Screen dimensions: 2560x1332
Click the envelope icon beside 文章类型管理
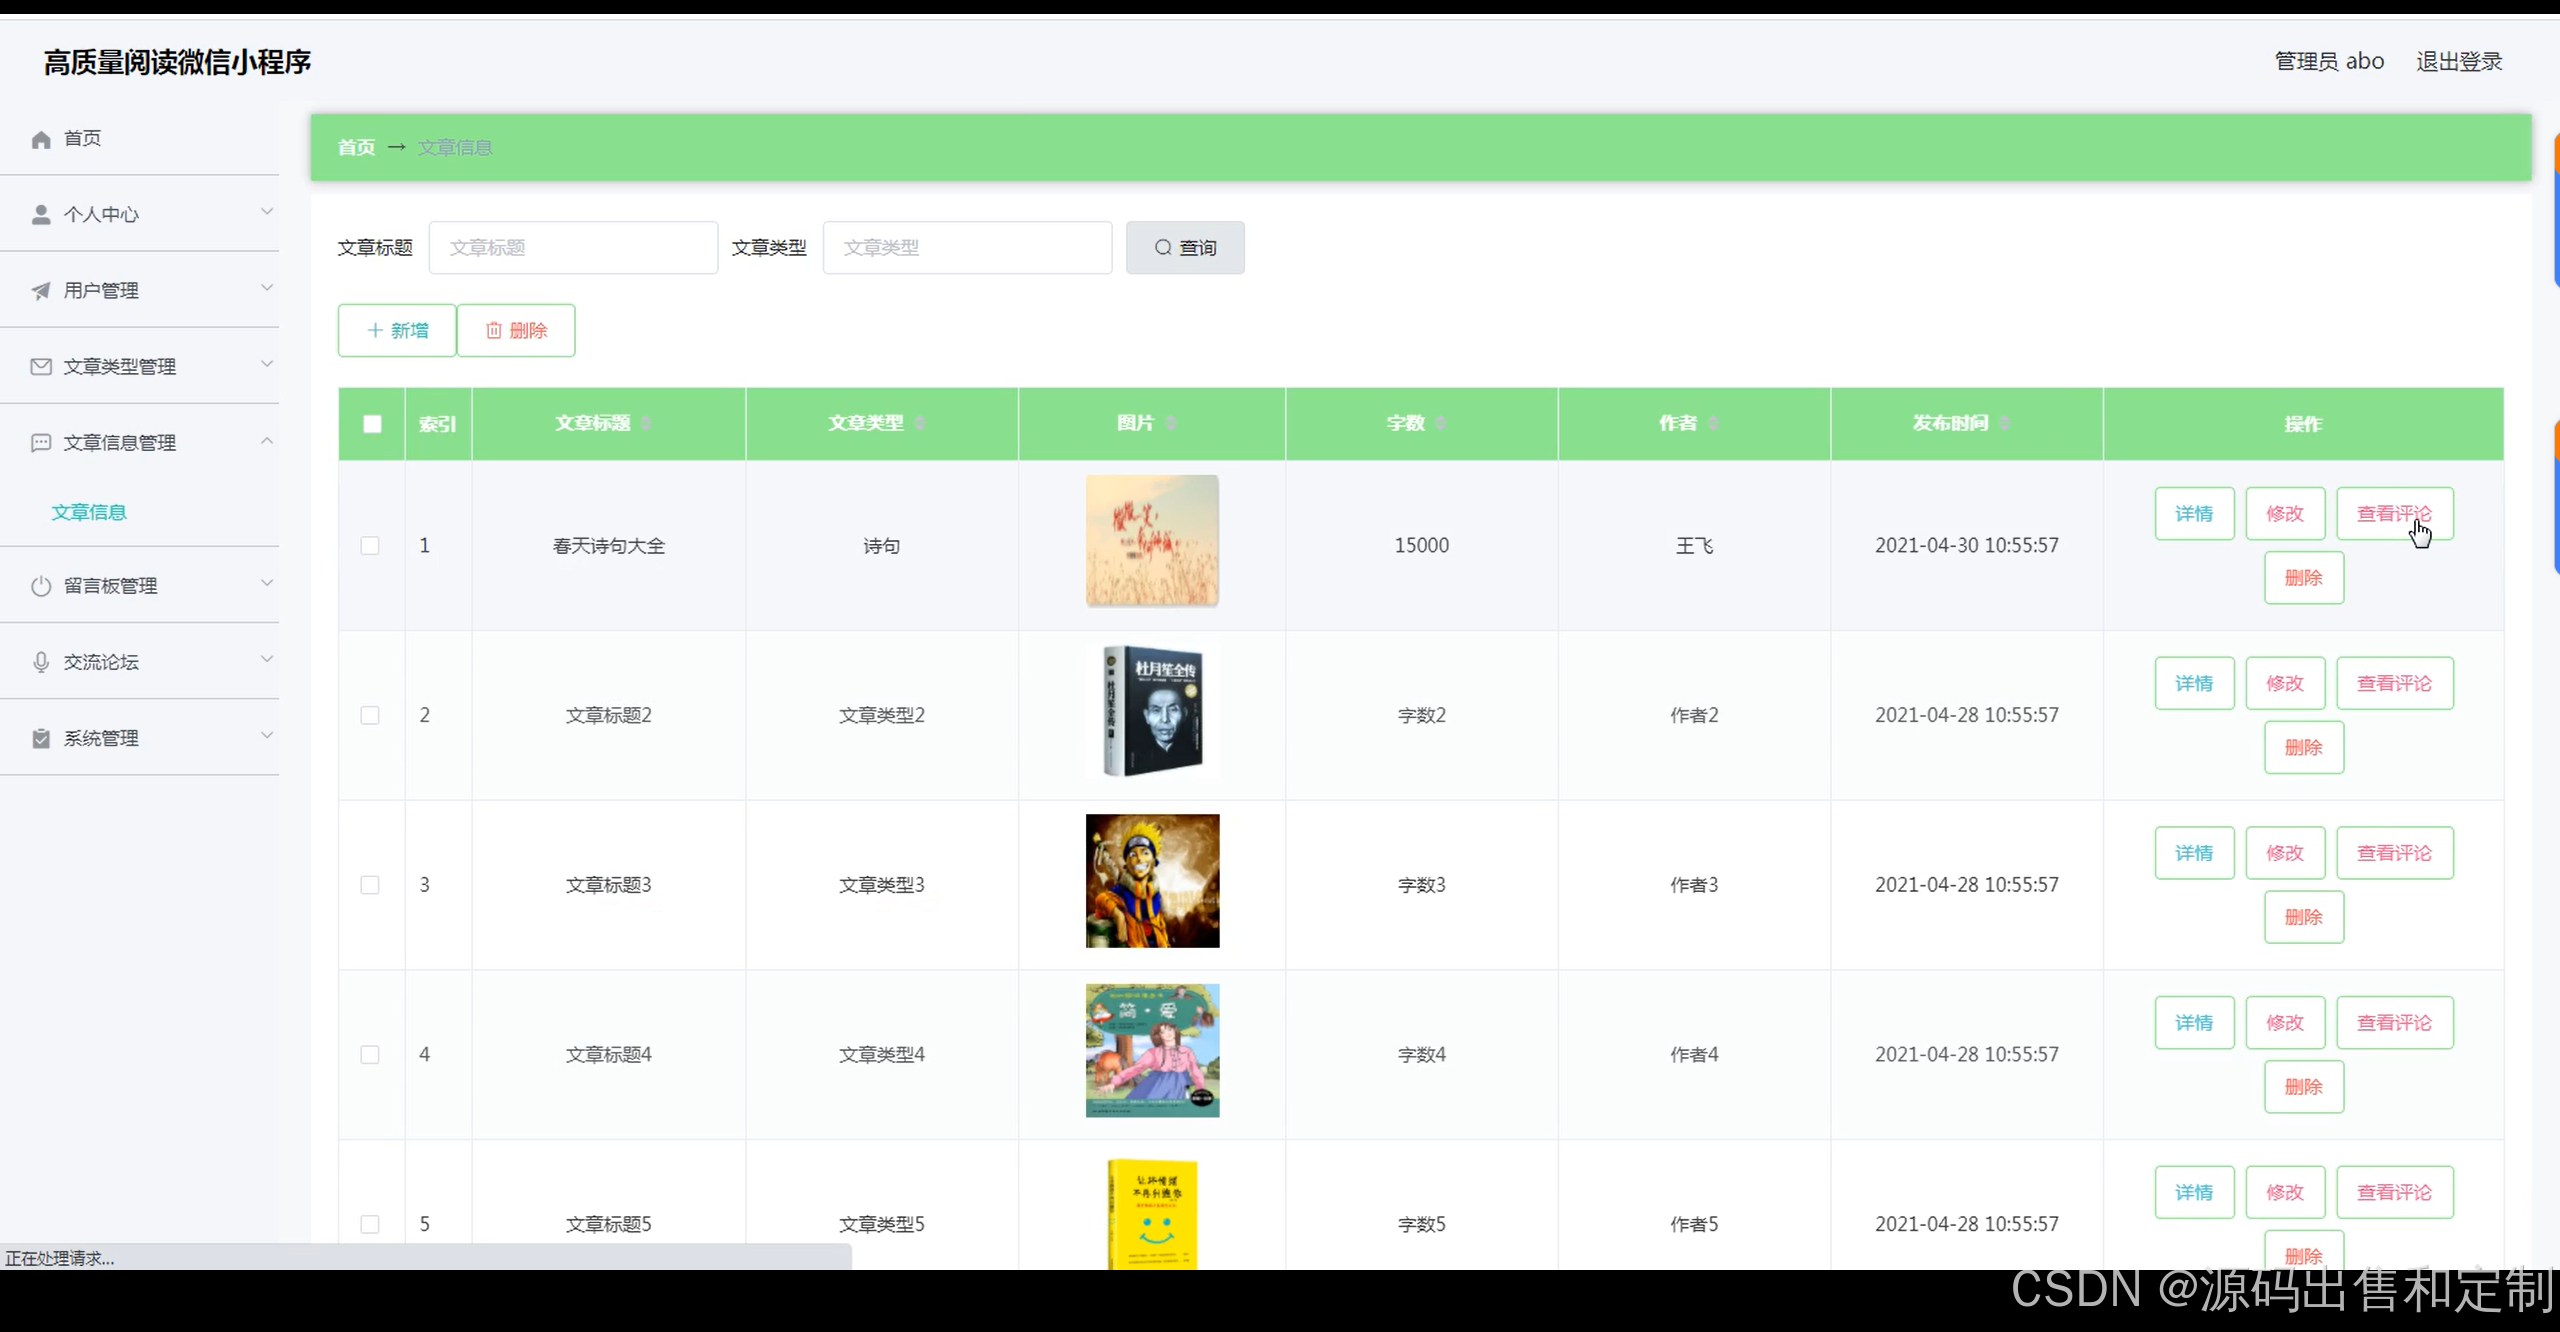[41, 367]
